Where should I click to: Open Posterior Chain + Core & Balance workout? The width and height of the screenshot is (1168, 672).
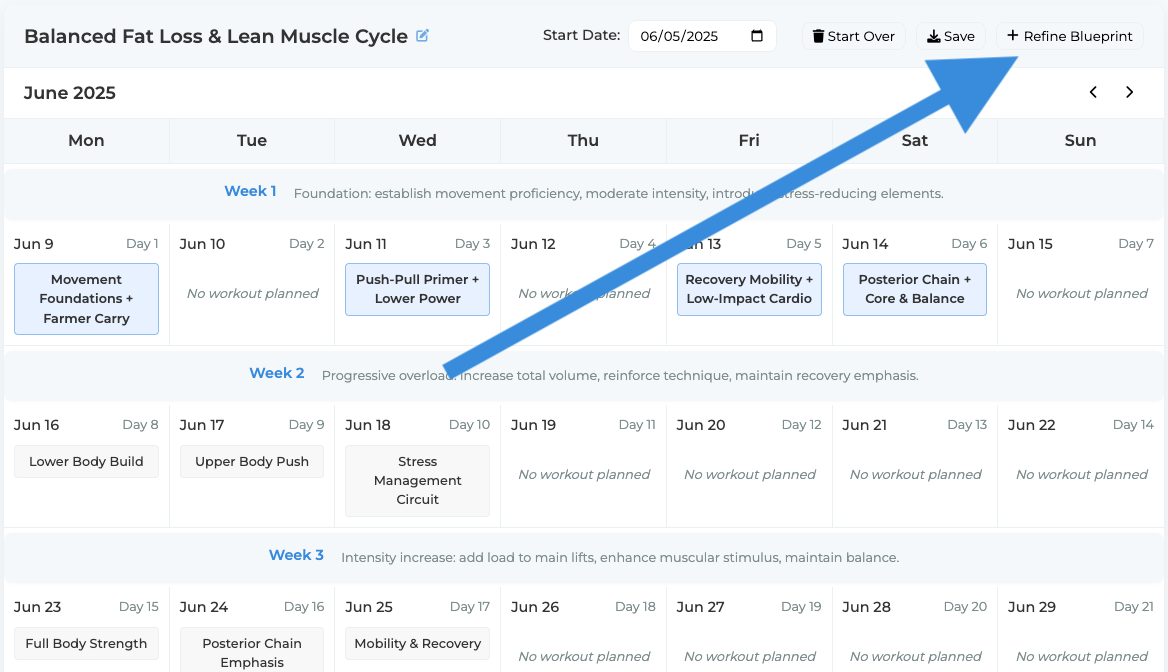(x=915, y=289)
